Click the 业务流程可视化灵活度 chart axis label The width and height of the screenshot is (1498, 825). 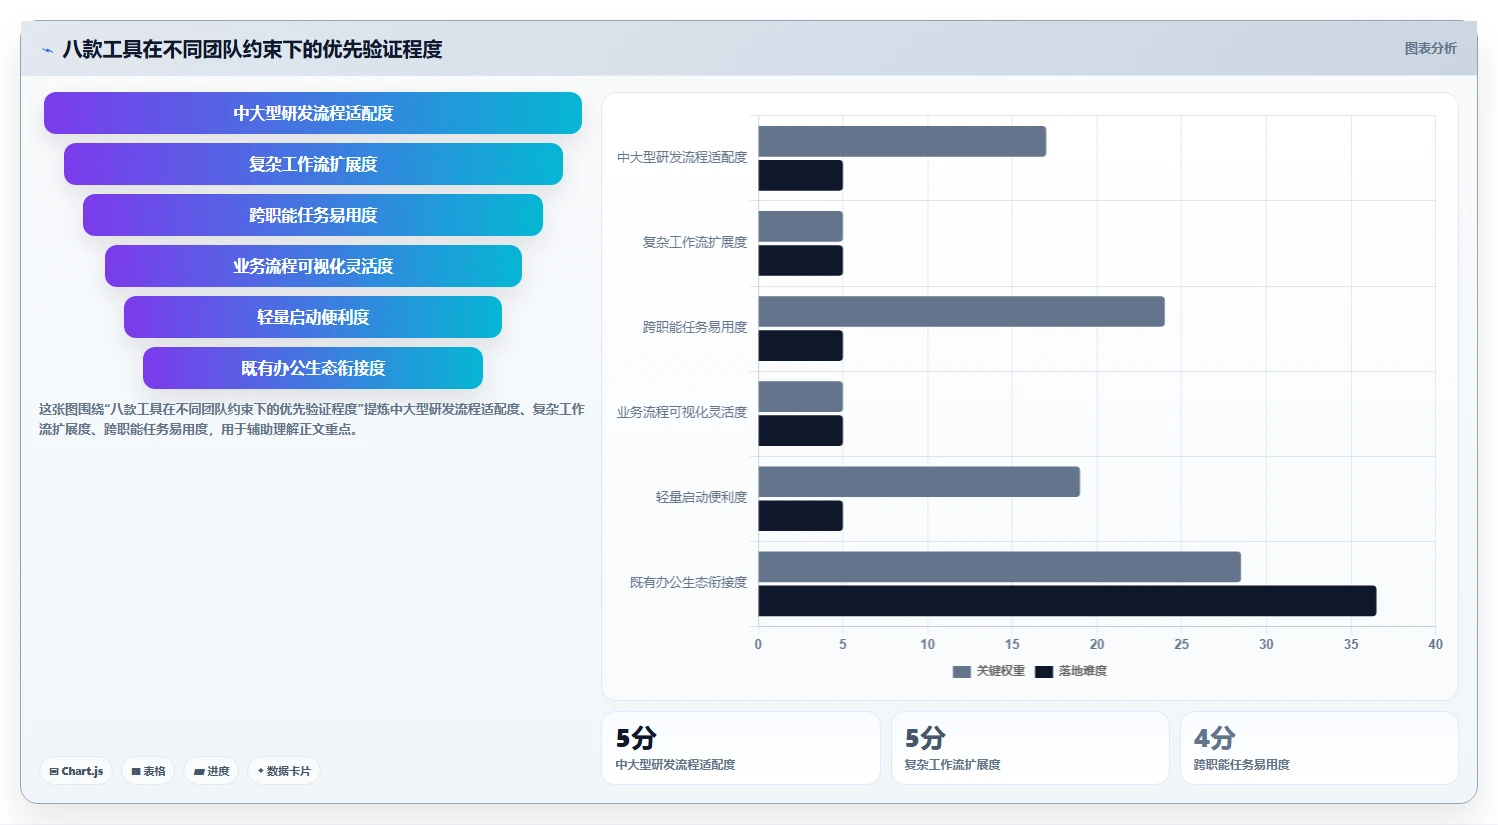click(682, 412)
